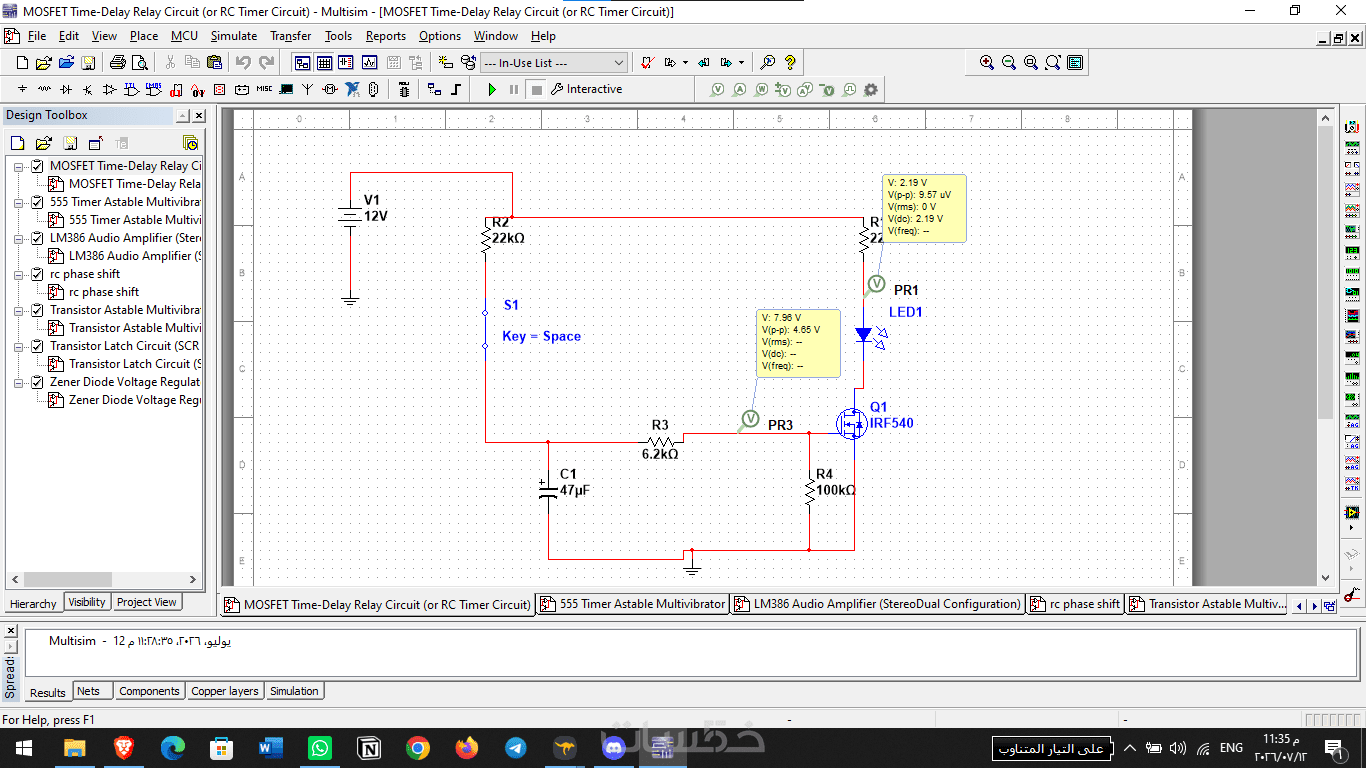Click the Electrical Rules Check icon
The height and width of the screenshot is (768, 1366).
(x=647, y=62)
